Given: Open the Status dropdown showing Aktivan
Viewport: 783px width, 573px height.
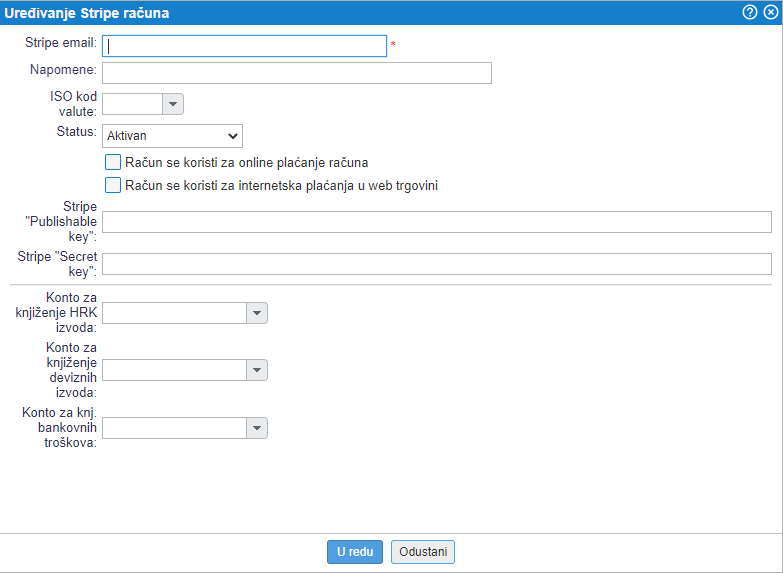Looking at the screenshot, I should click(x=172, y=136).
